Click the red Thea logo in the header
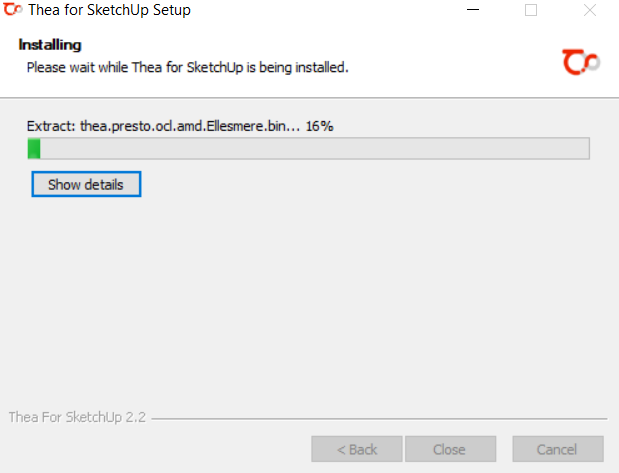Screen dimensions: 619x473 coord(581,62)
